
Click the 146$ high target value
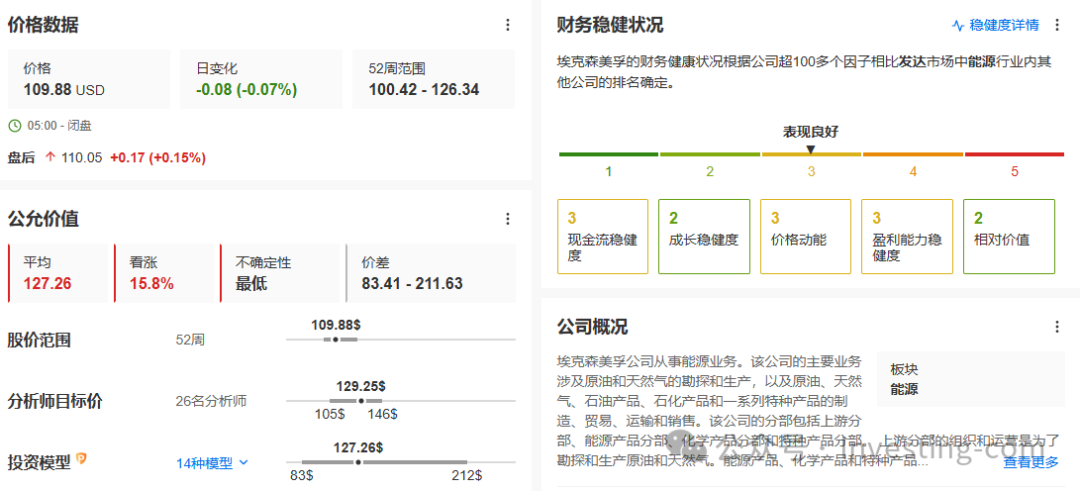click(382, 415)
